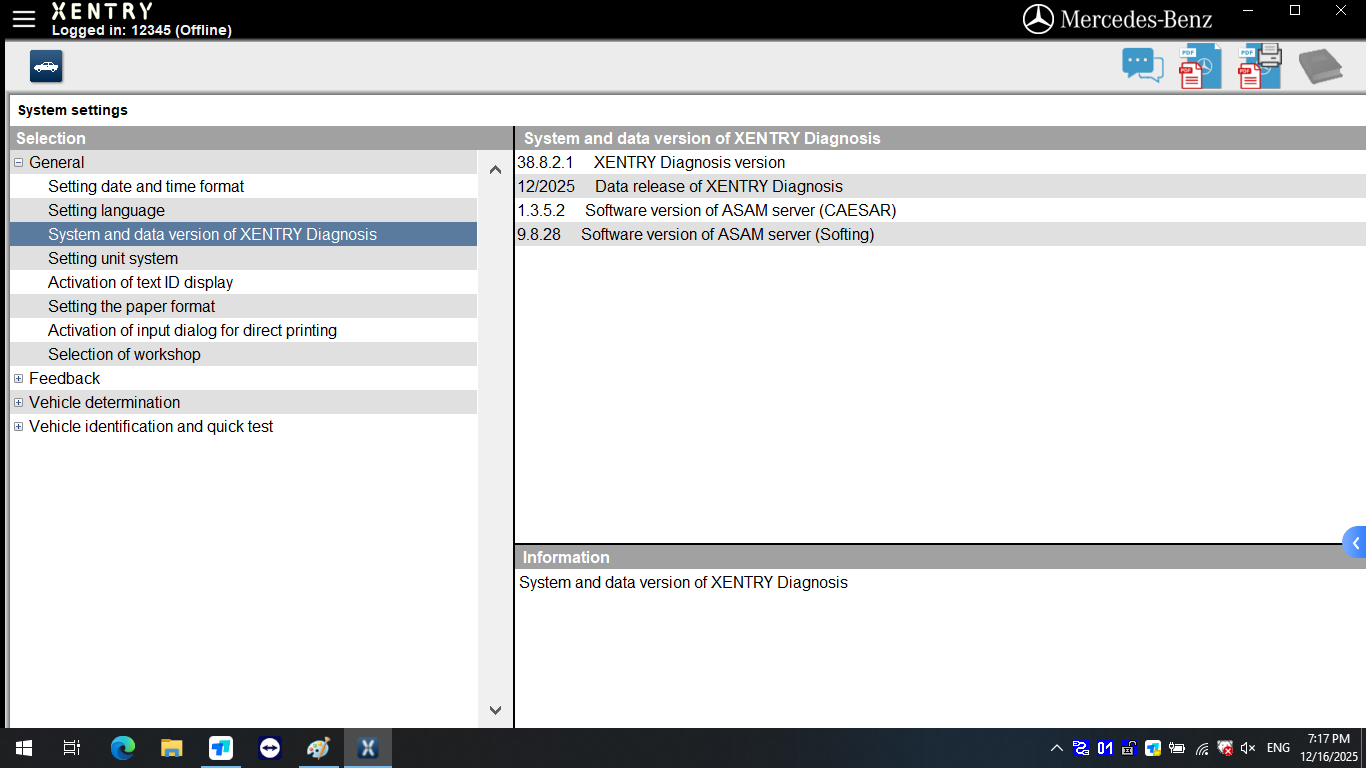Open Selection of workshop
Screen dimensions: 1366x768
[x=124, y=354]
